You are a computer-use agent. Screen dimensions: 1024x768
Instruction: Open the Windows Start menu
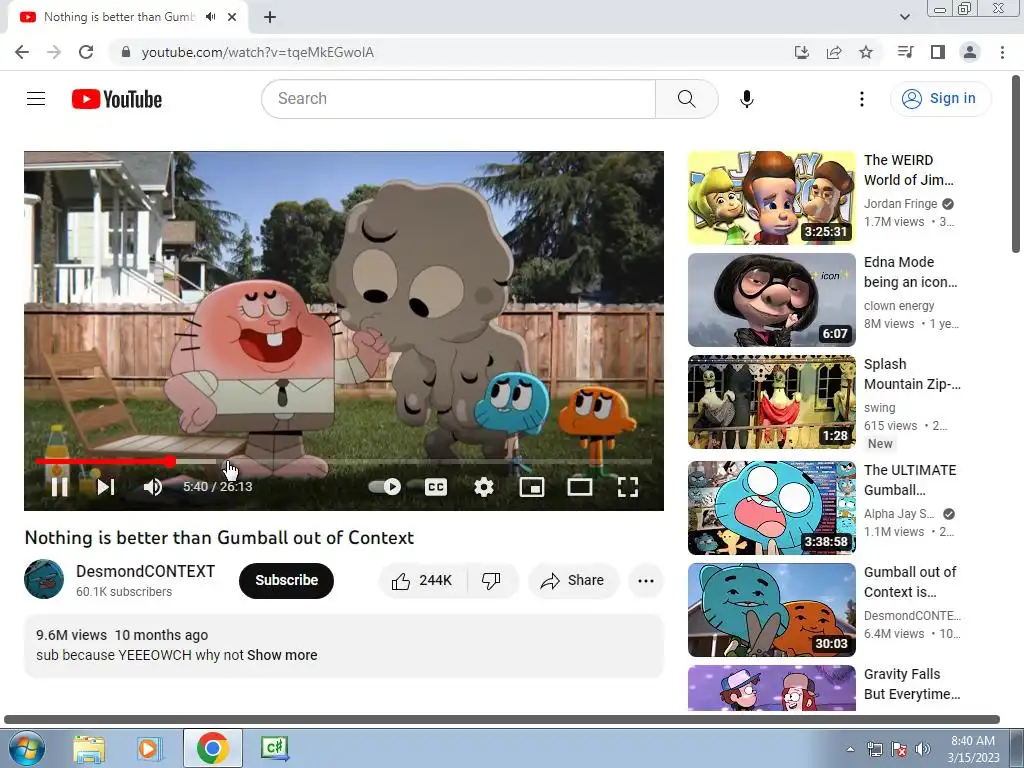(27, 748)
